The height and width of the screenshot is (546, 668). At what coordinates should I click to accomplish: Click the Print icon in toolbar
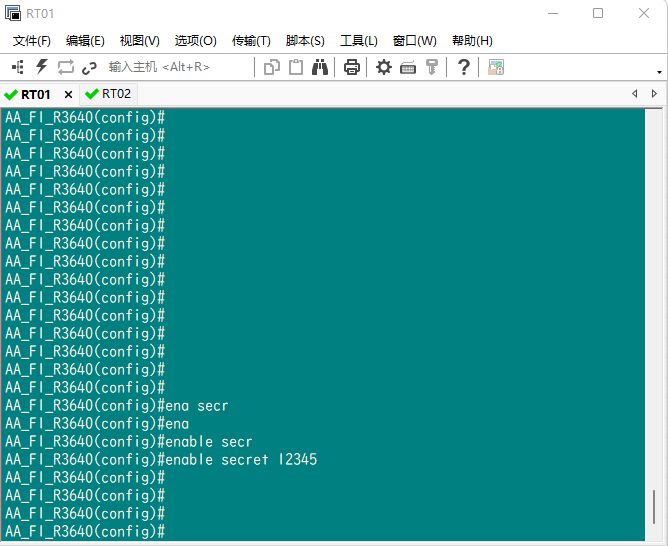click(x=352, y=67)
